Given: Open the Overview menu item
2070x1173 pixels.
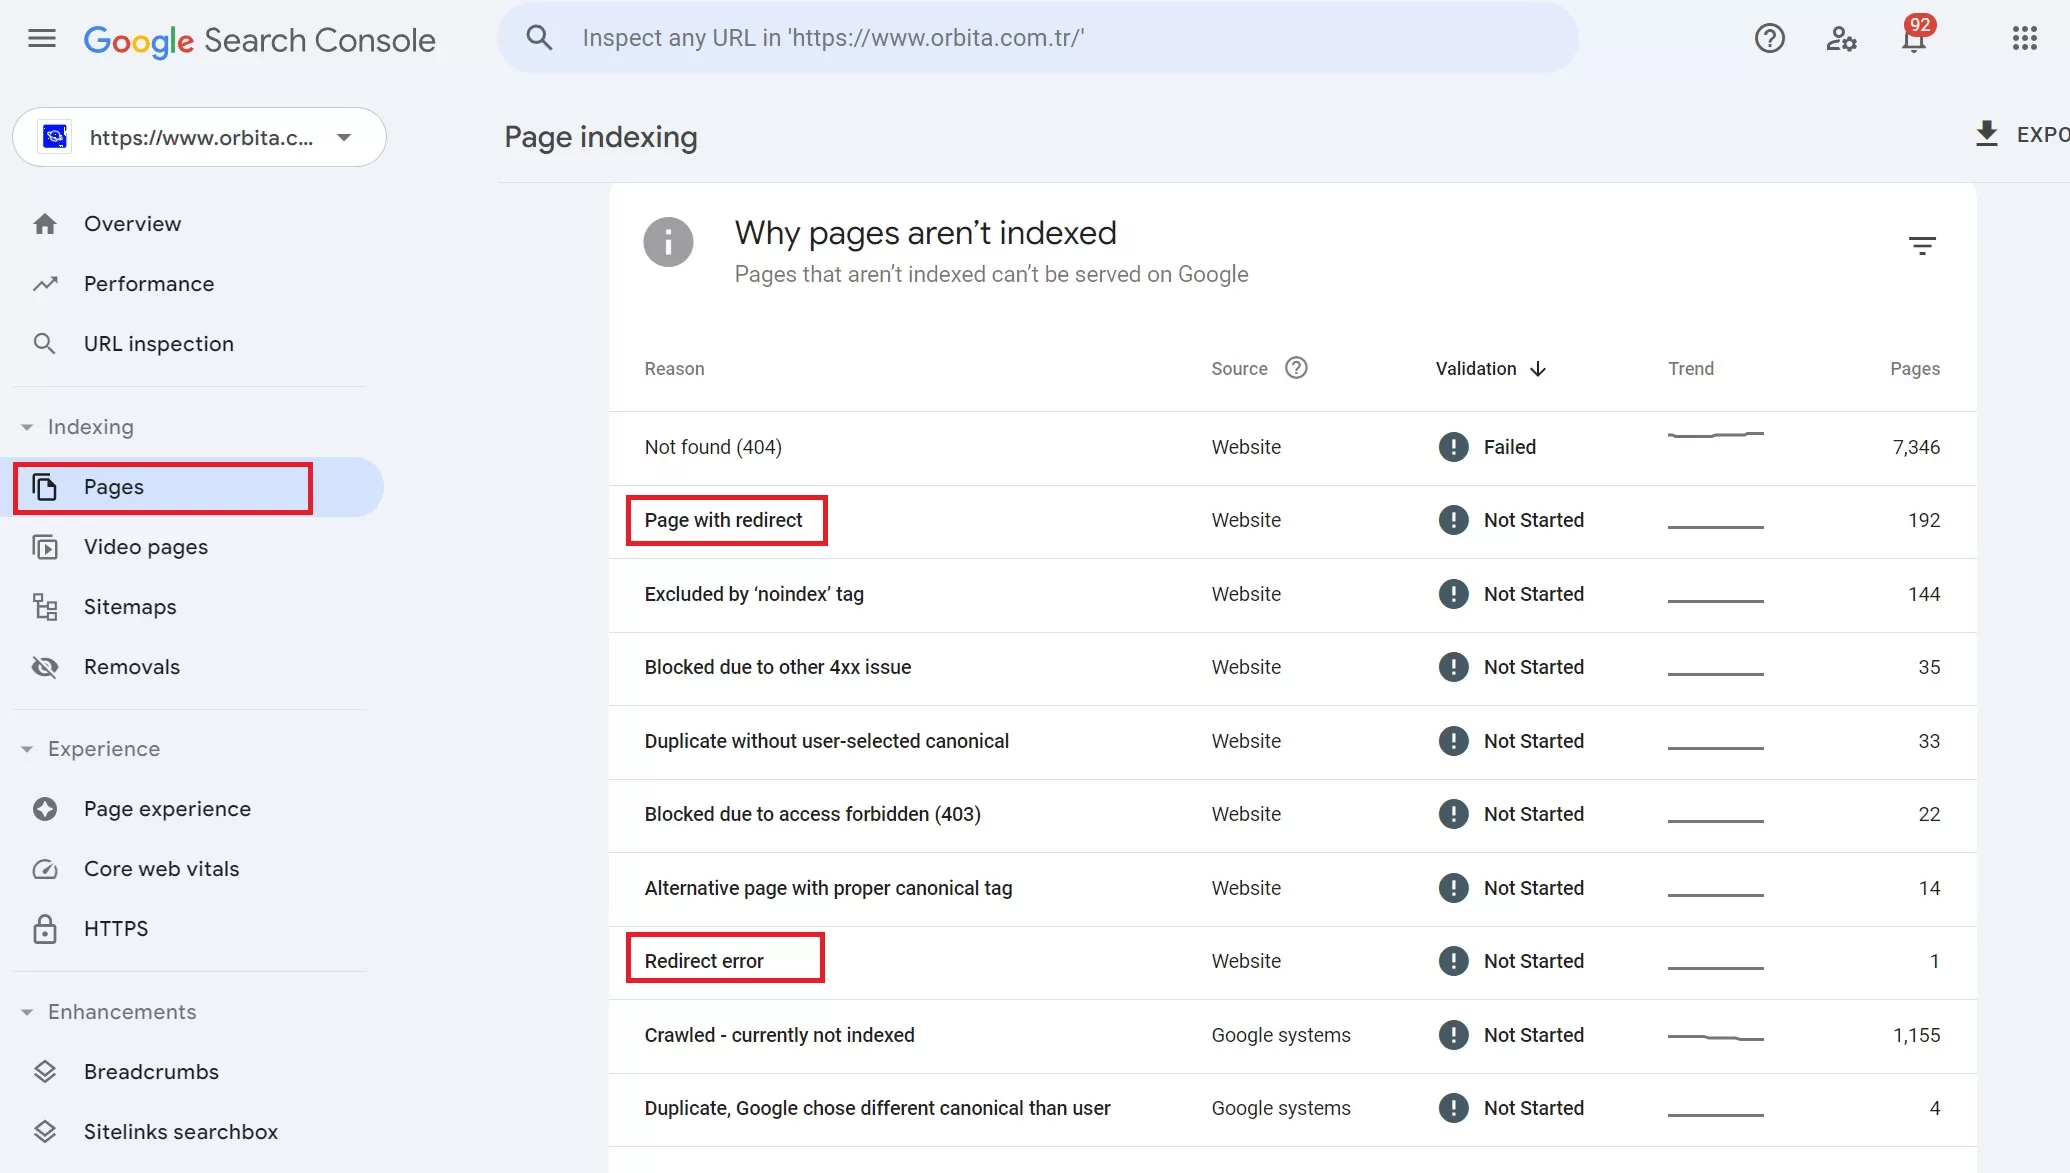Looking at the screenshot, I should (192, 224).
